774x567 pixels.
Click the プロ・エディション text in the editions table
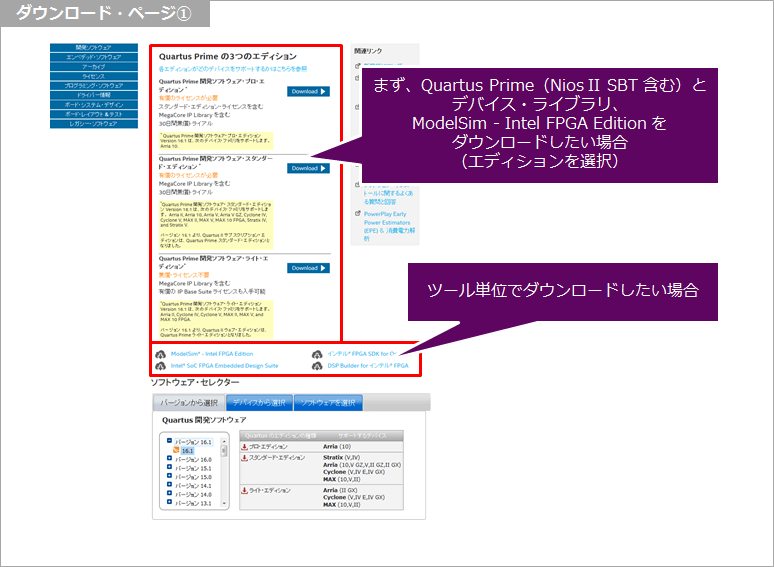pyautogui.click(x=268, y=447)
